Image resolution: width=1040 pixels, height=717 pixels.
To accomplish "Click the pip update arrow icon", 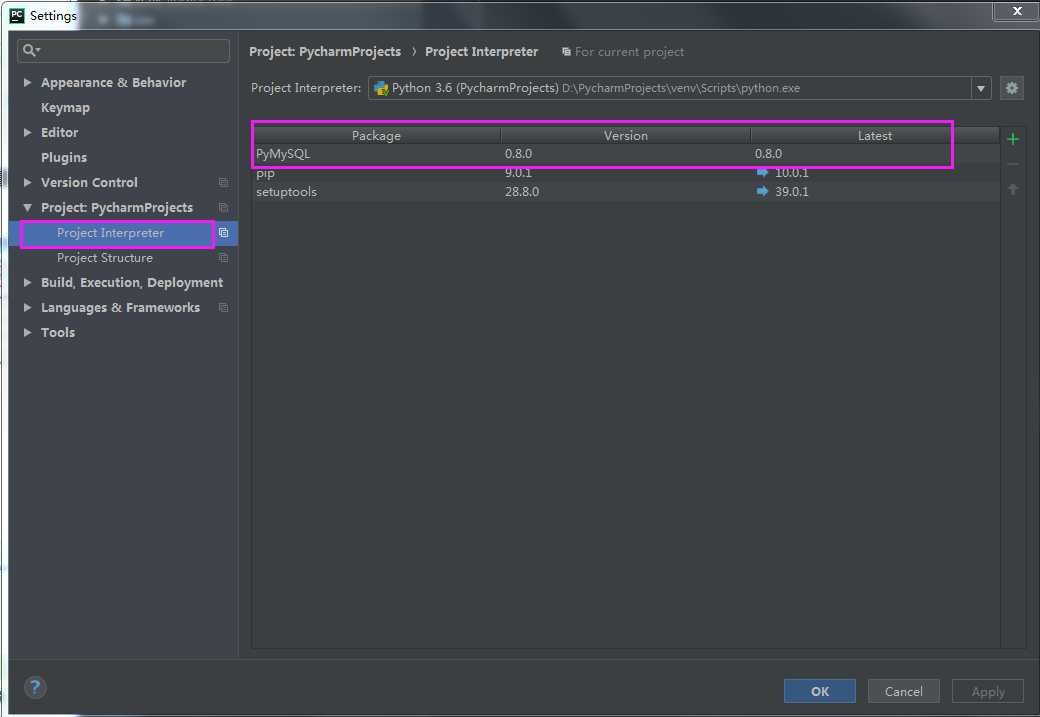I will point(762,172).
